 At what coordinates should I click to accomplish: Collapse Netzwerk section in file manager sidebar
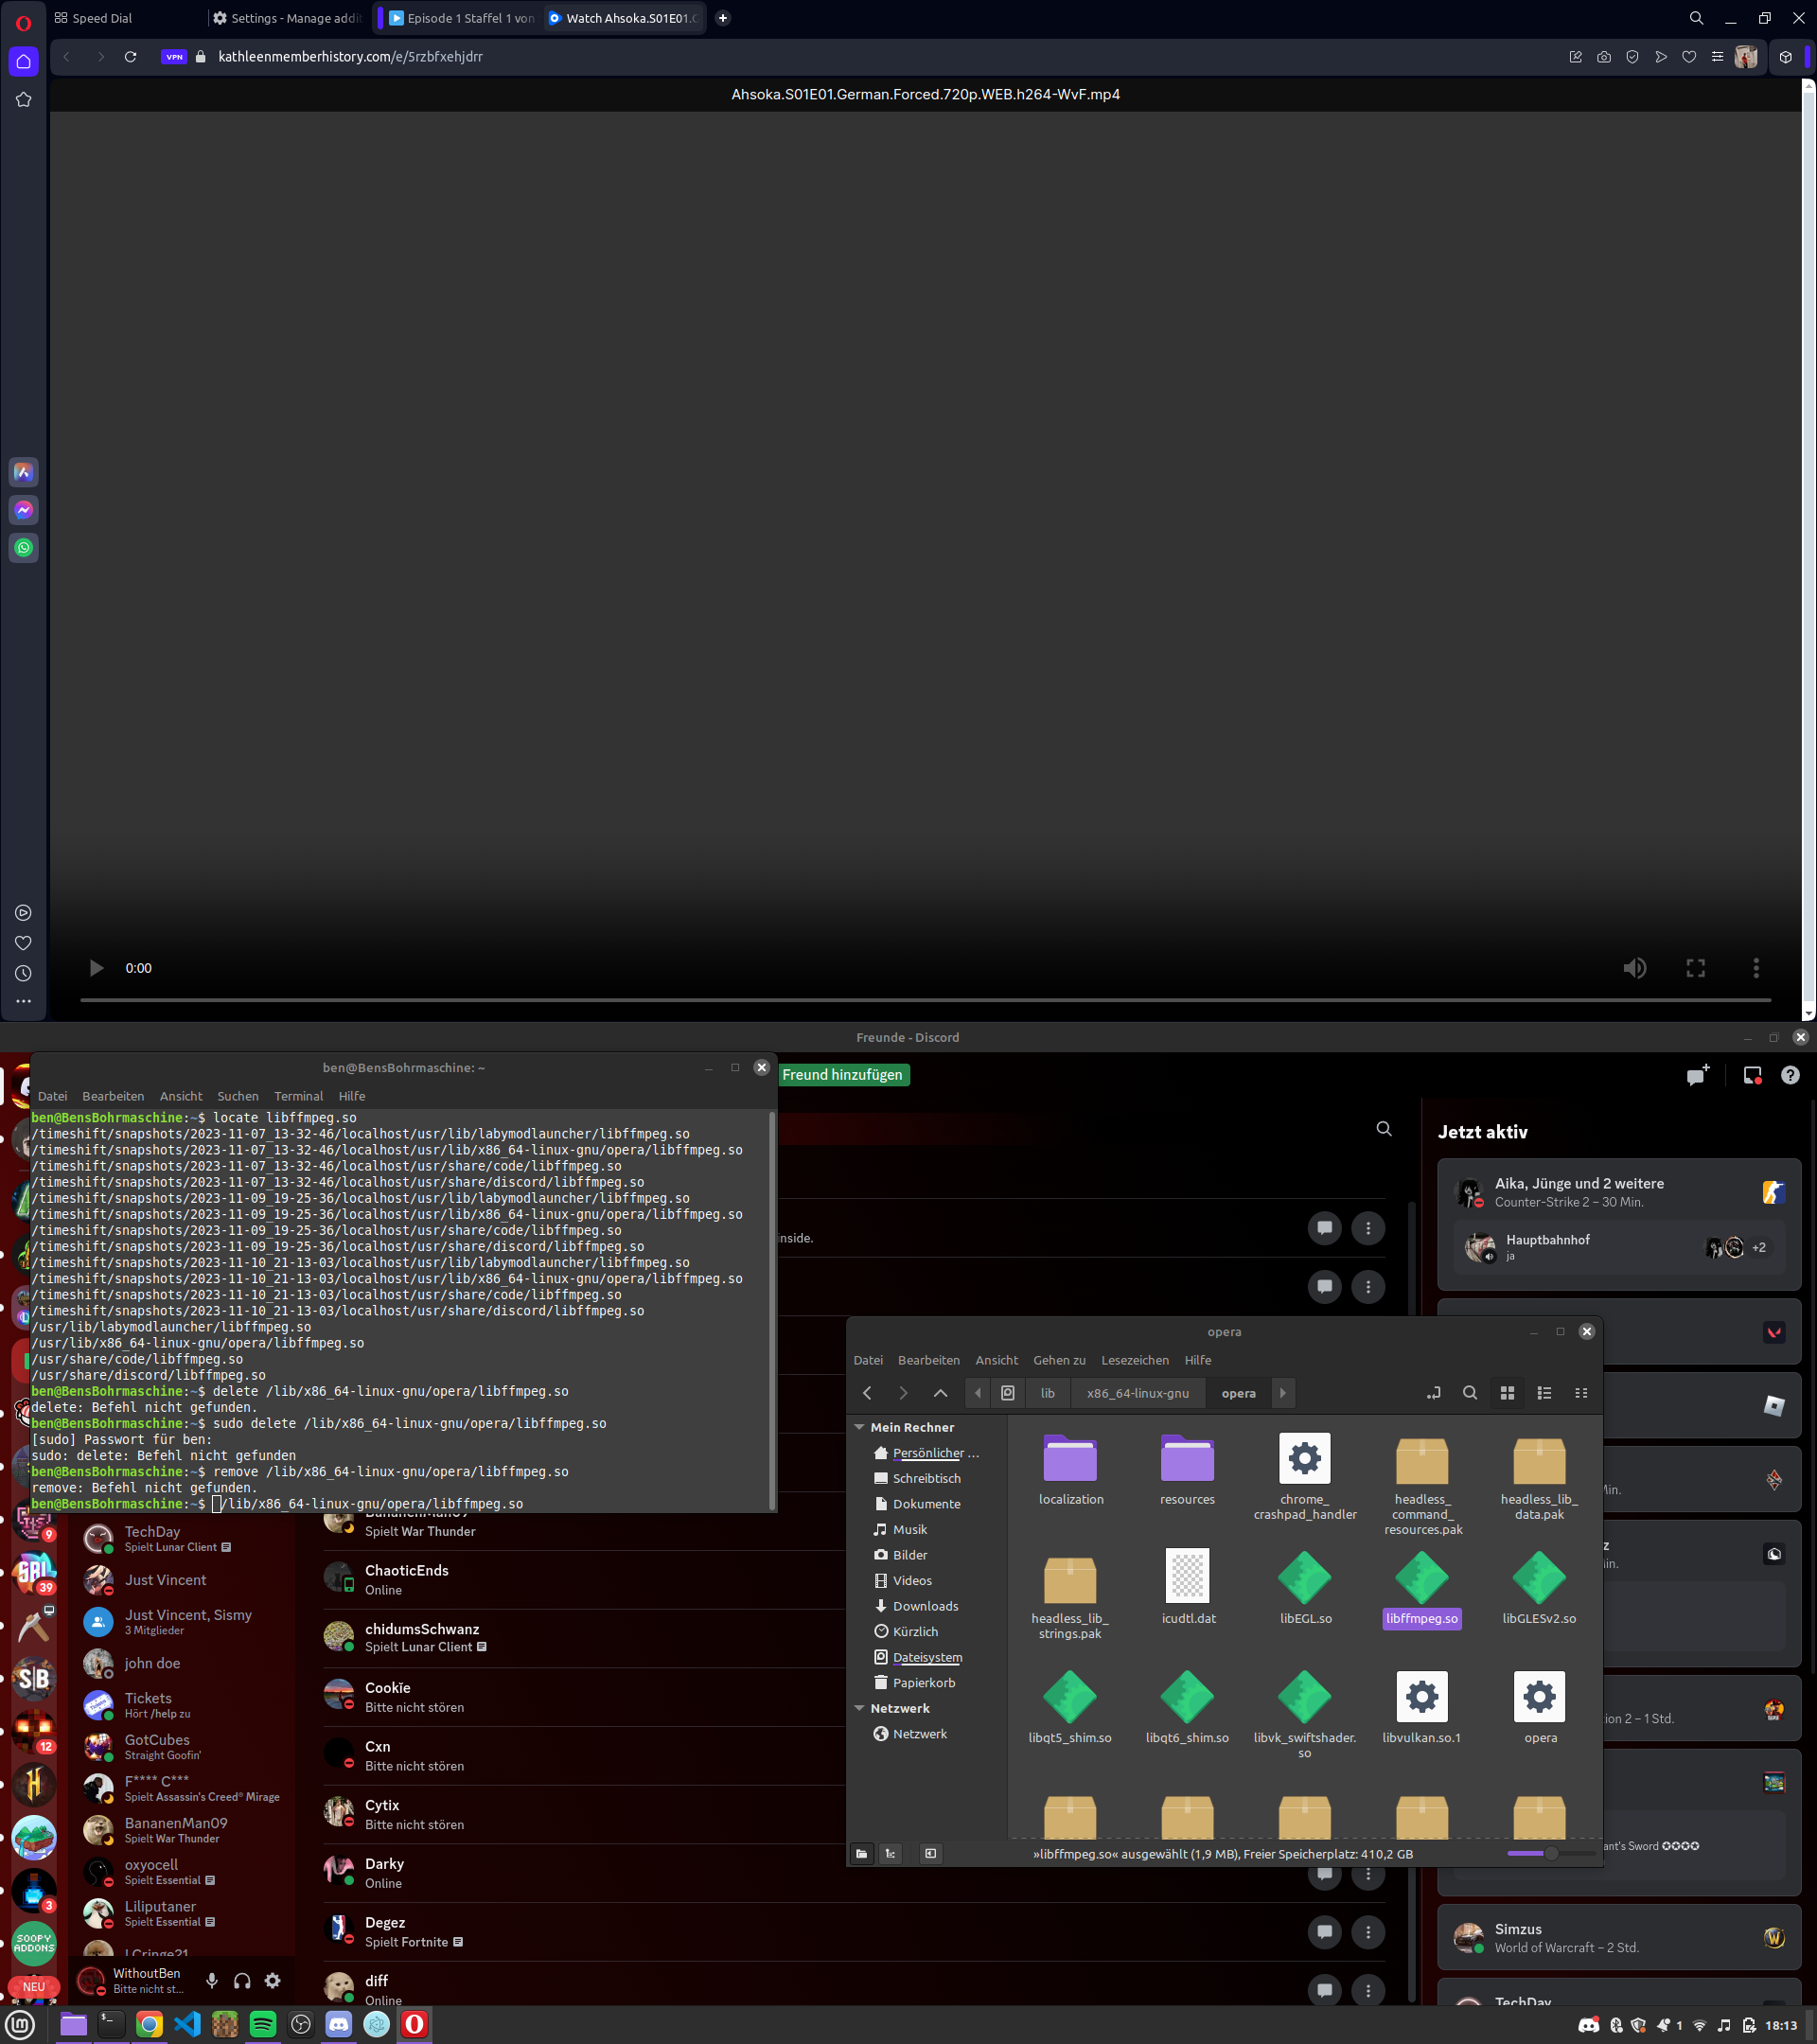[859, 1708]
